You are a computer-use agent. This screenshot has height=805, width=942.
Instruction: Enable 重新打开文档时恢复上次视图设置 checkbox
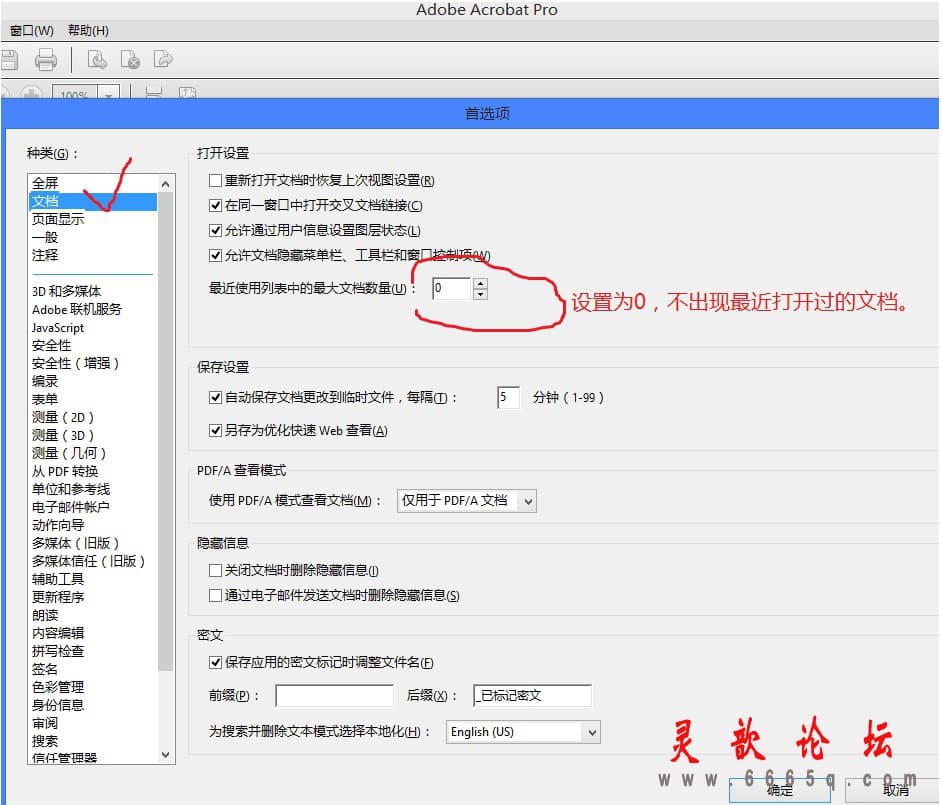215,180
